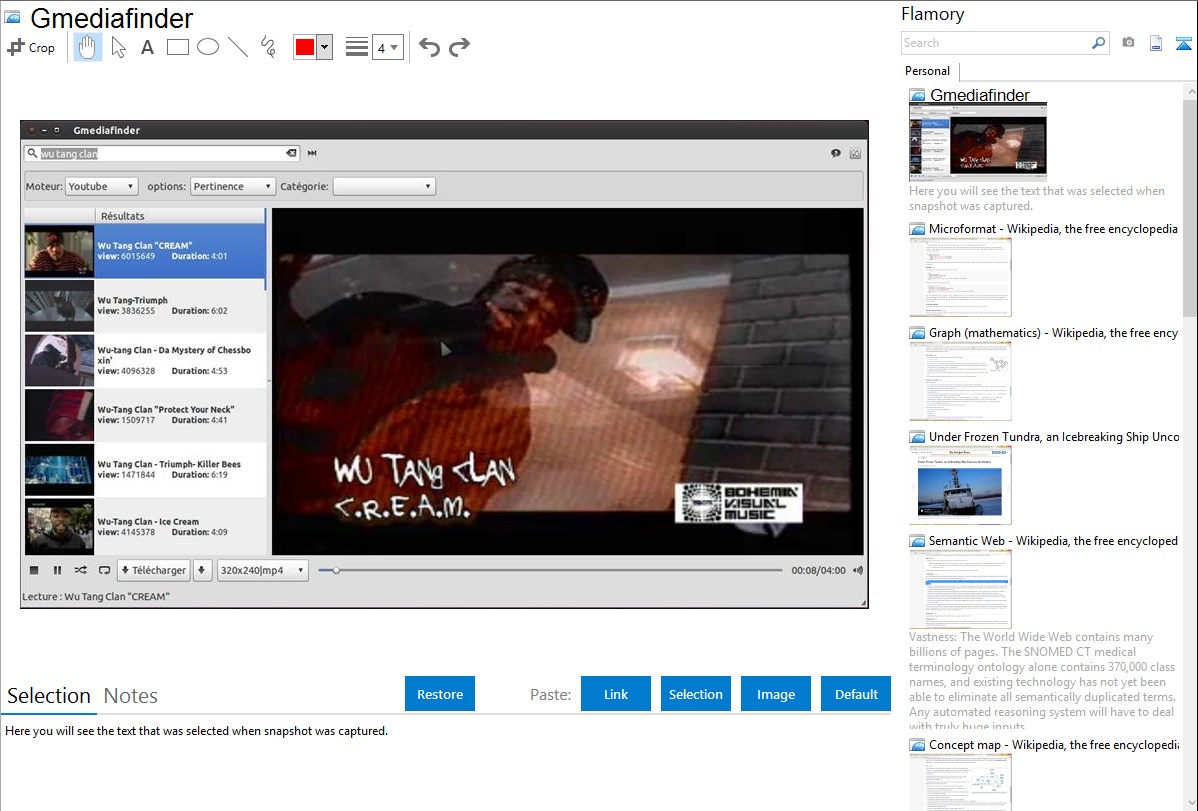Open the color dropdown arrow beside red swatch

pos(324,47)
